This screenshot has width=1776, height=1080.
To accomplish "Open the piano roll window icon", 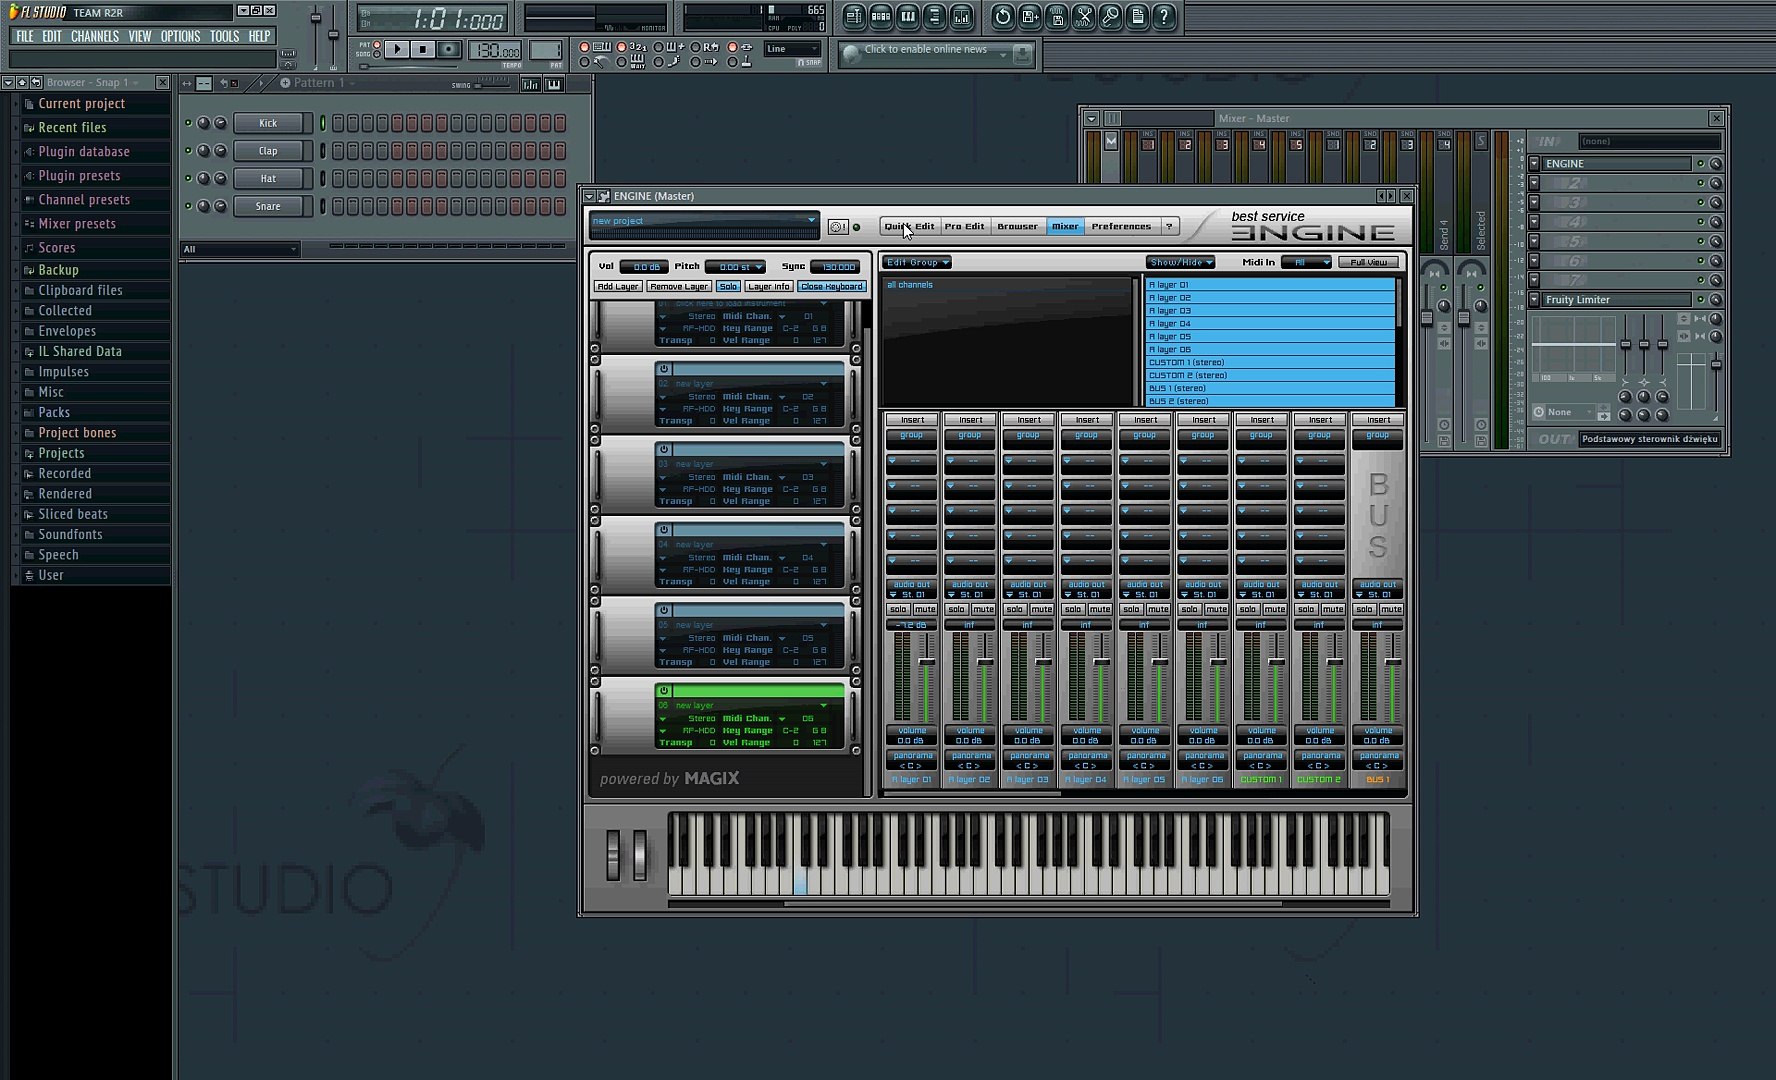I will pyautogui.click(x=908, y=17).
